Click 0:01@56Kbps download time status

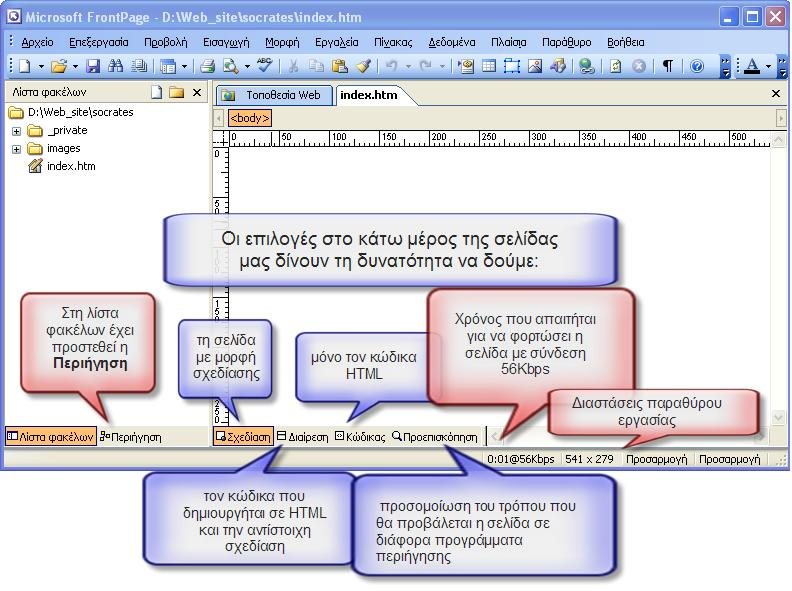click(x=521, y=459)
